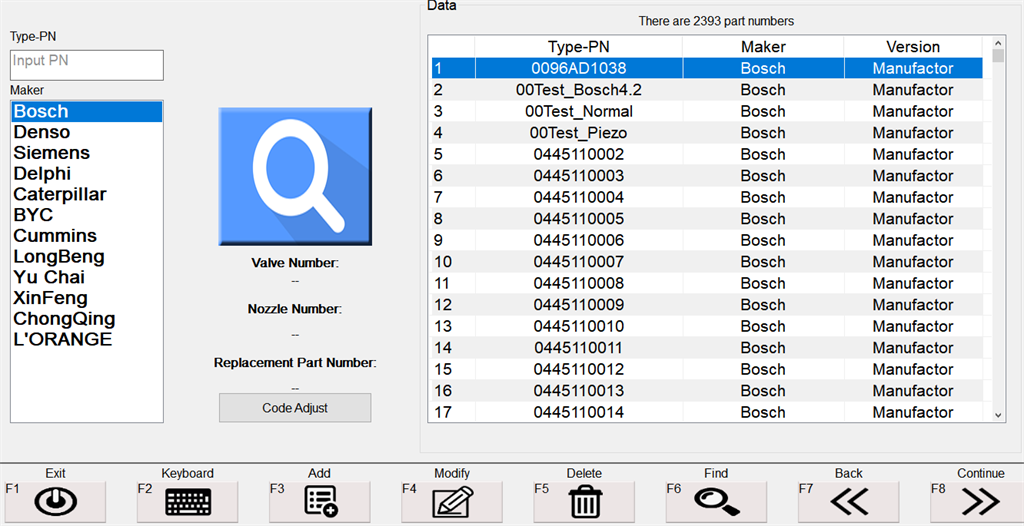Select Denso in the Maker list
This screenshot has width=1024, height=526.
point(42,132)
